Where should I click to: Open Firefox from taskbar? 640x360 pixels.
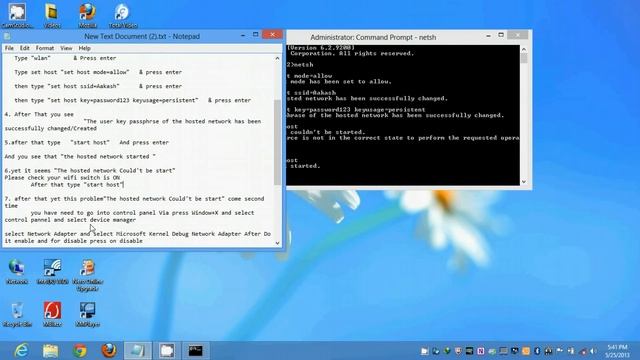[x=109, y=351]
